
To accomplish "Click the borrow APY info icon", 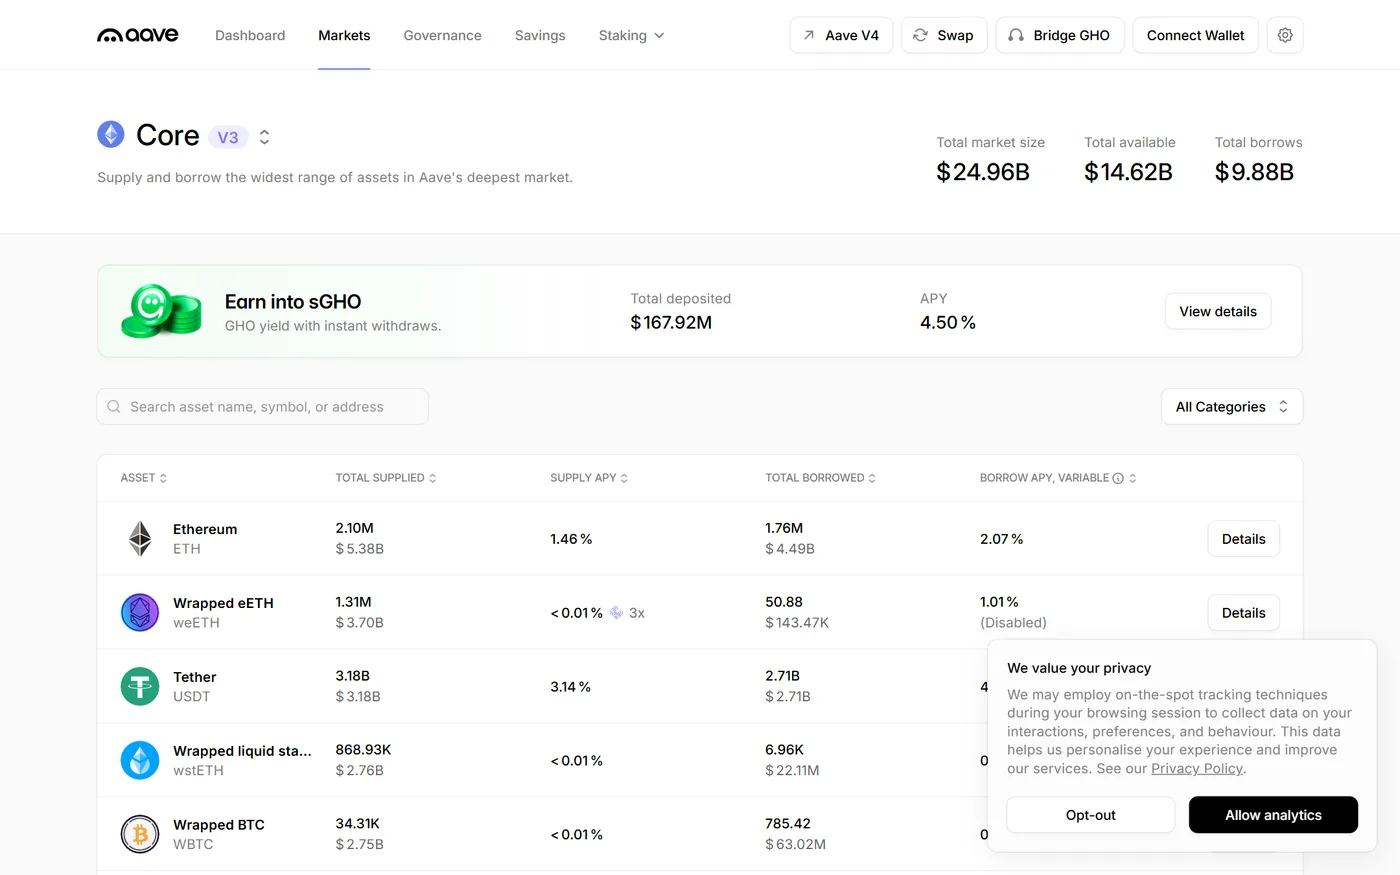I will 1118,478.
